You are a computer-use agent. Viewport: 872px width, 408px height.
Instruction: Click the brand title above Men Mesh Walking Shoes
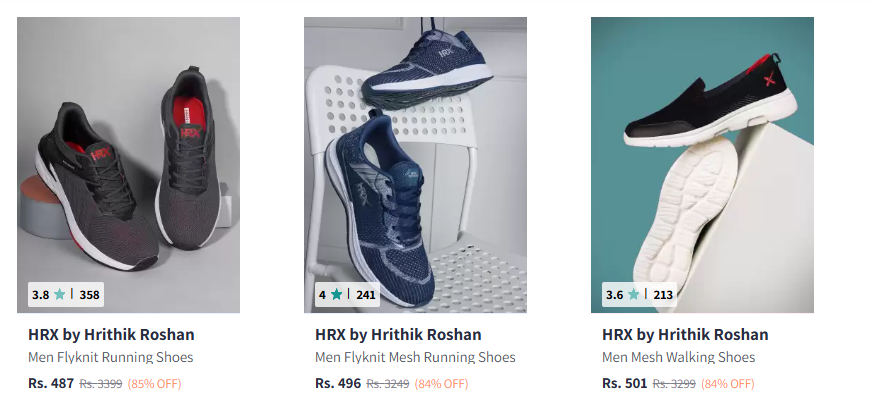pos(685,335)
